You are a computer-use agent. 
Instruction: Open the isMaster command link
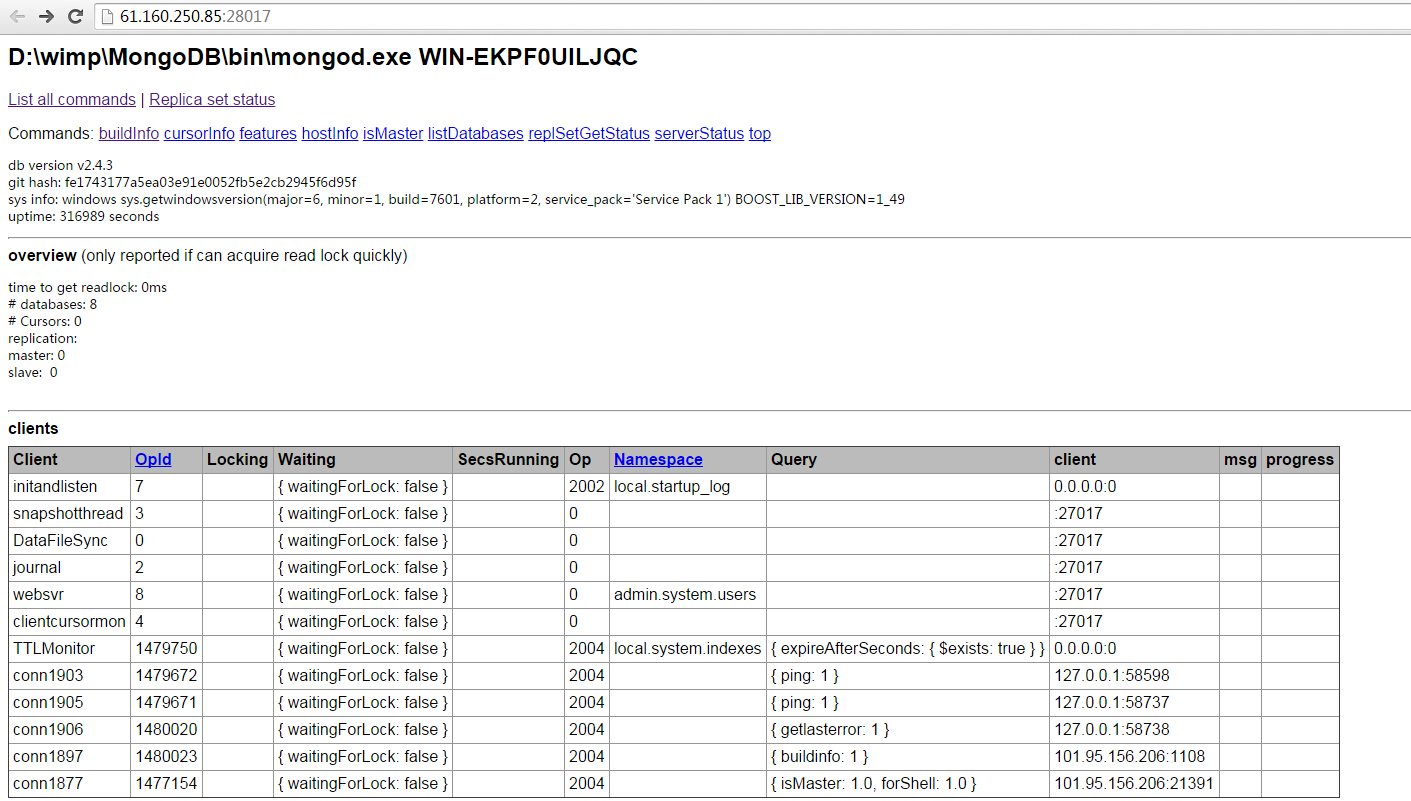click(393, 133)
